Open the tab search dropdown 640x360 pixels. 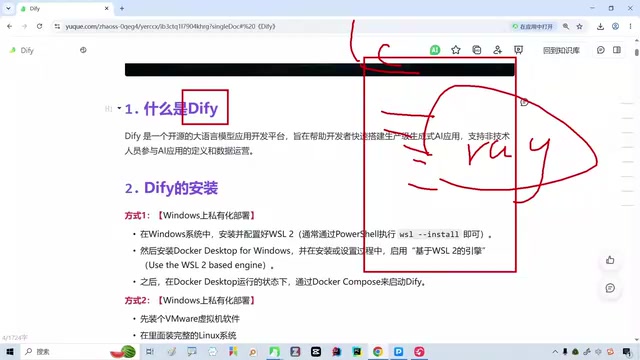pos(8,8)
